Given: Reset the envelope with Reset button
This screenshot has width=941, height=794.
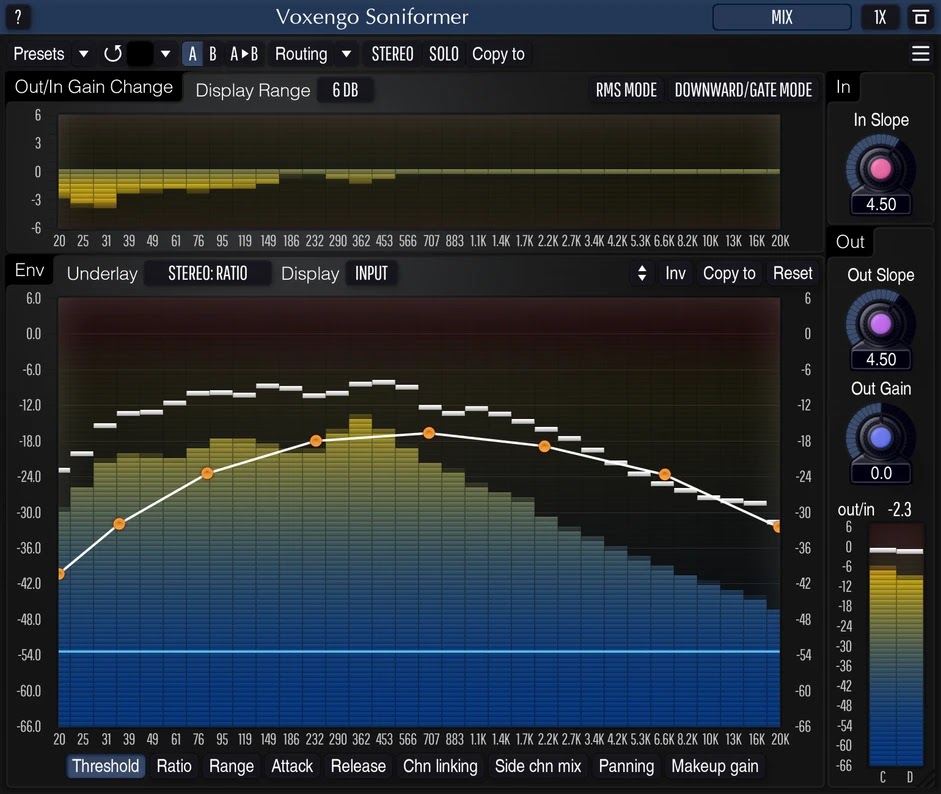Looking at the screenshot, I should (x=792, y=273).
